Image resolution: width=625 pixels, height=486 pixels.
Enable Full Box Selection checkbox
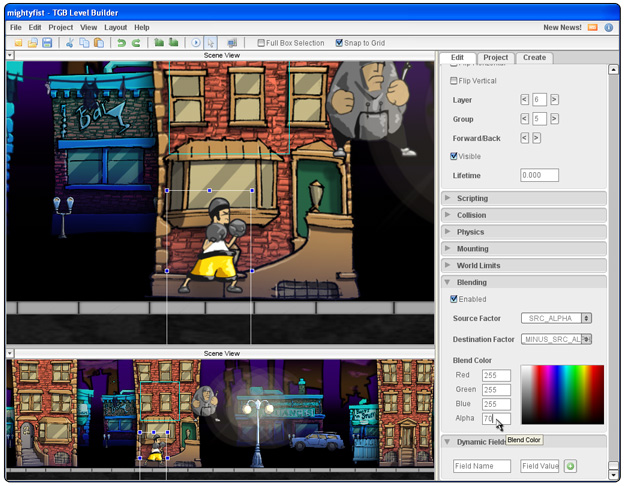(261, 43)
